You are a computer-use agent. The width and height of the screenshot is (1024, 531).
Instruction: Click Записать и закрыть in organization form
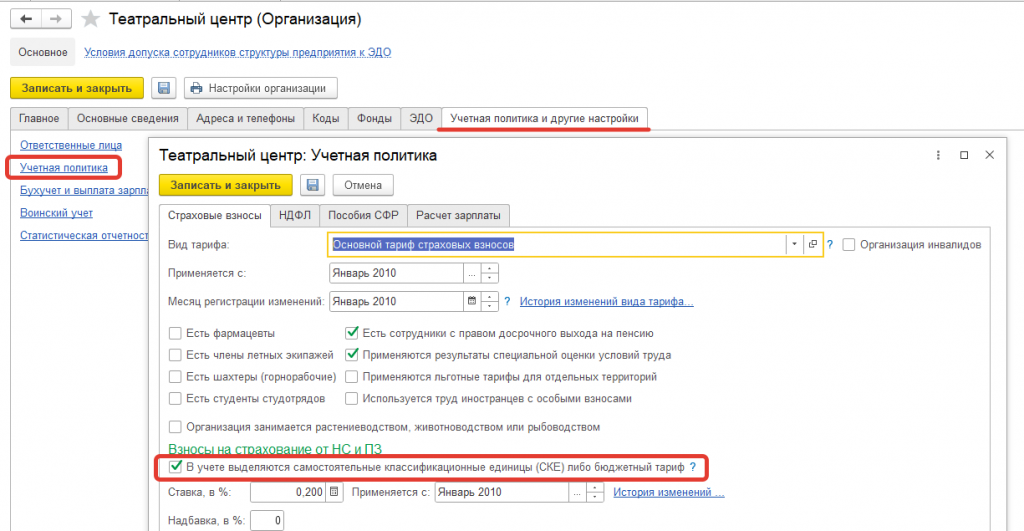coord(77,88)
